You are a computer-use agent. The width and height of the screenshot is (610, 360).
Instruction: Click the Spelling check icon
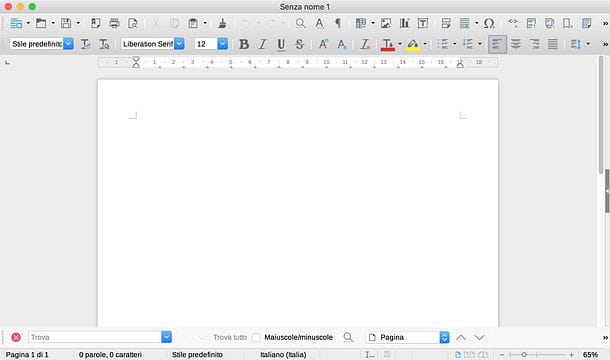(x=319, y=23)
